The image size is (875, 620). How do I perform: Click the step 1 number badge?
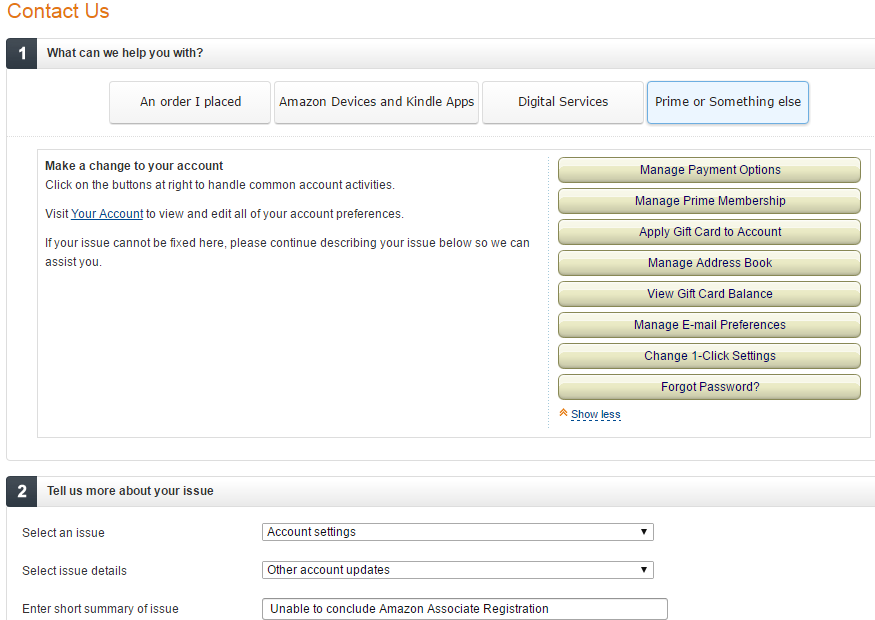(x=22, y=54)
